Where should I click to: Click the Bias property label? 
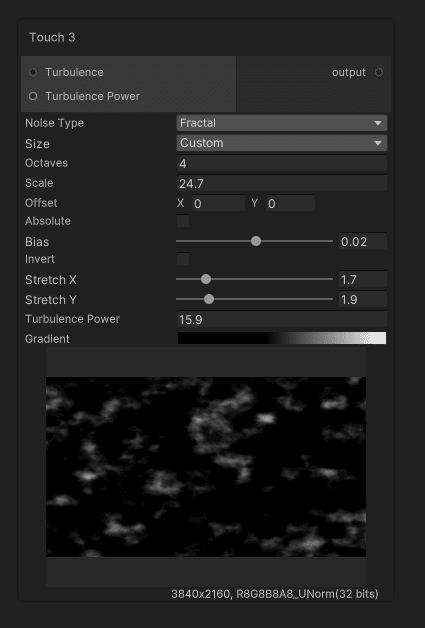(37, 242)
